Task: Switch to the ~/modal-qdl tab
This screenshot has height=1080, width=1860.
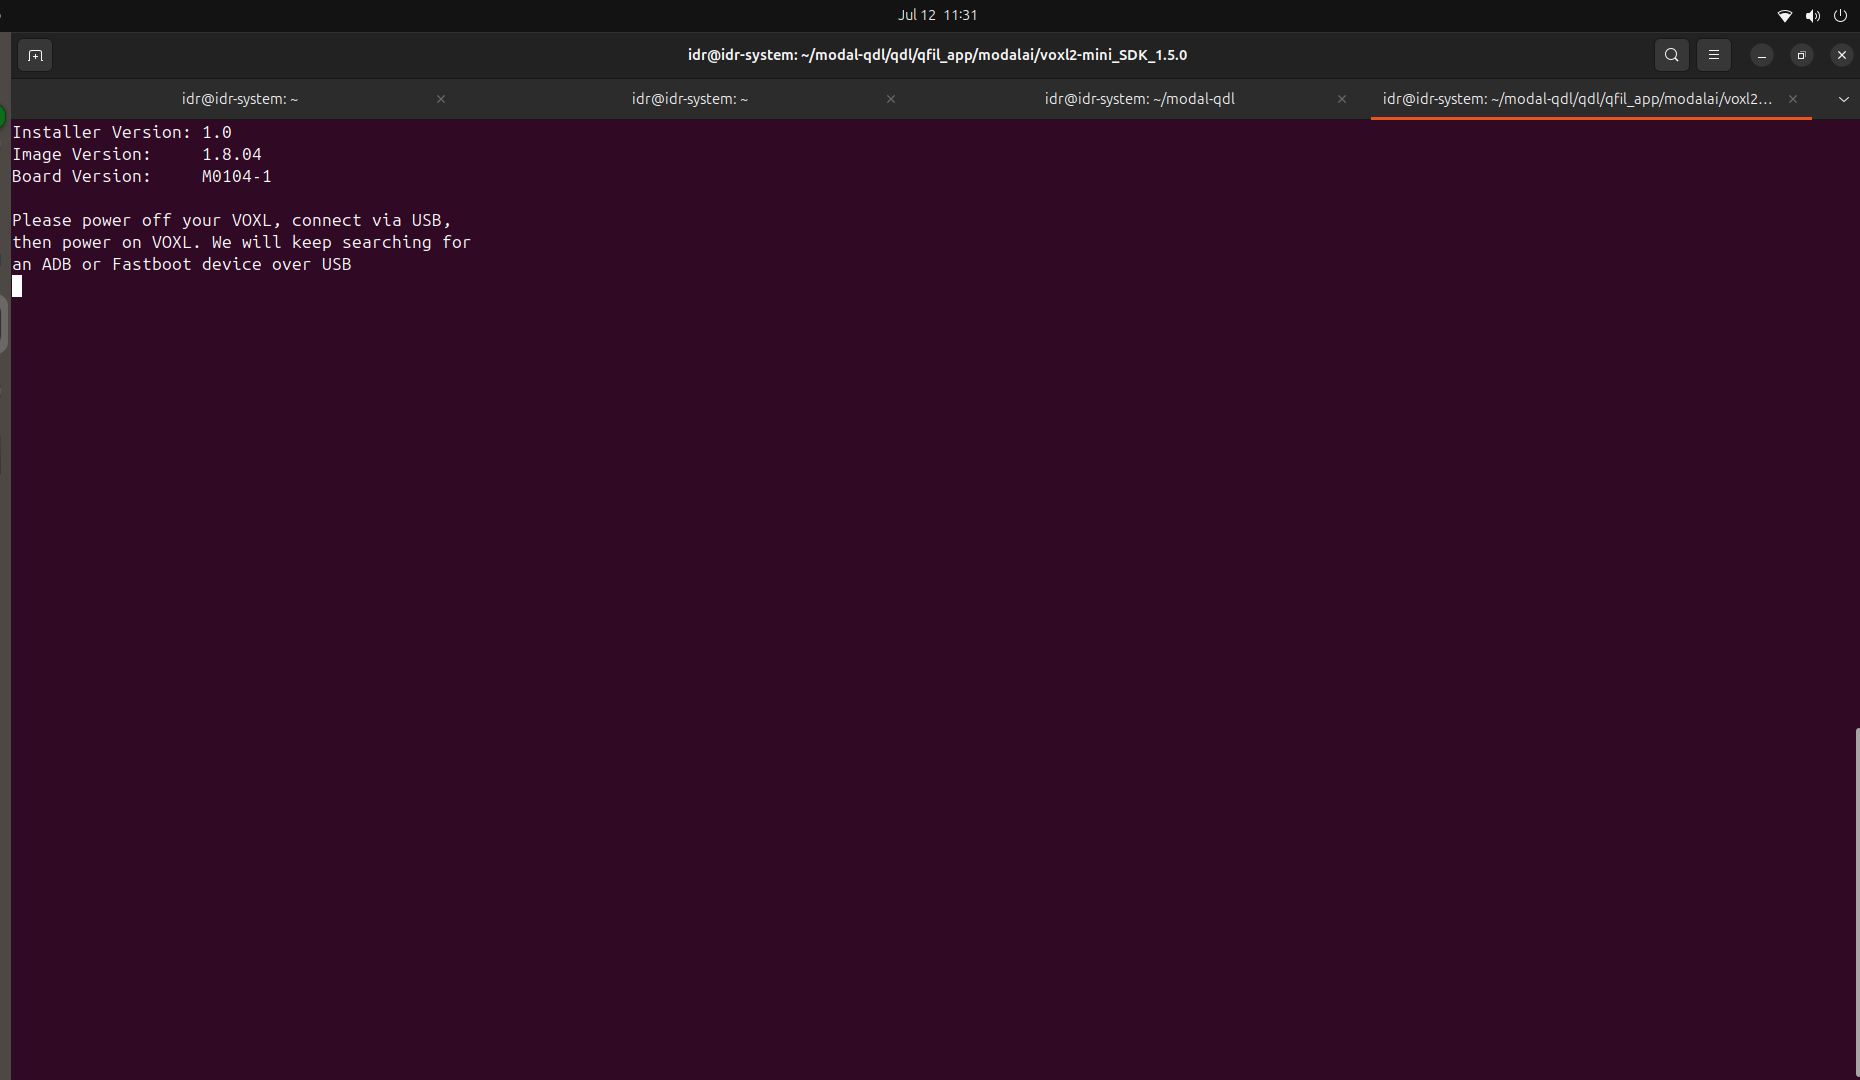Action: point(1140,99)
